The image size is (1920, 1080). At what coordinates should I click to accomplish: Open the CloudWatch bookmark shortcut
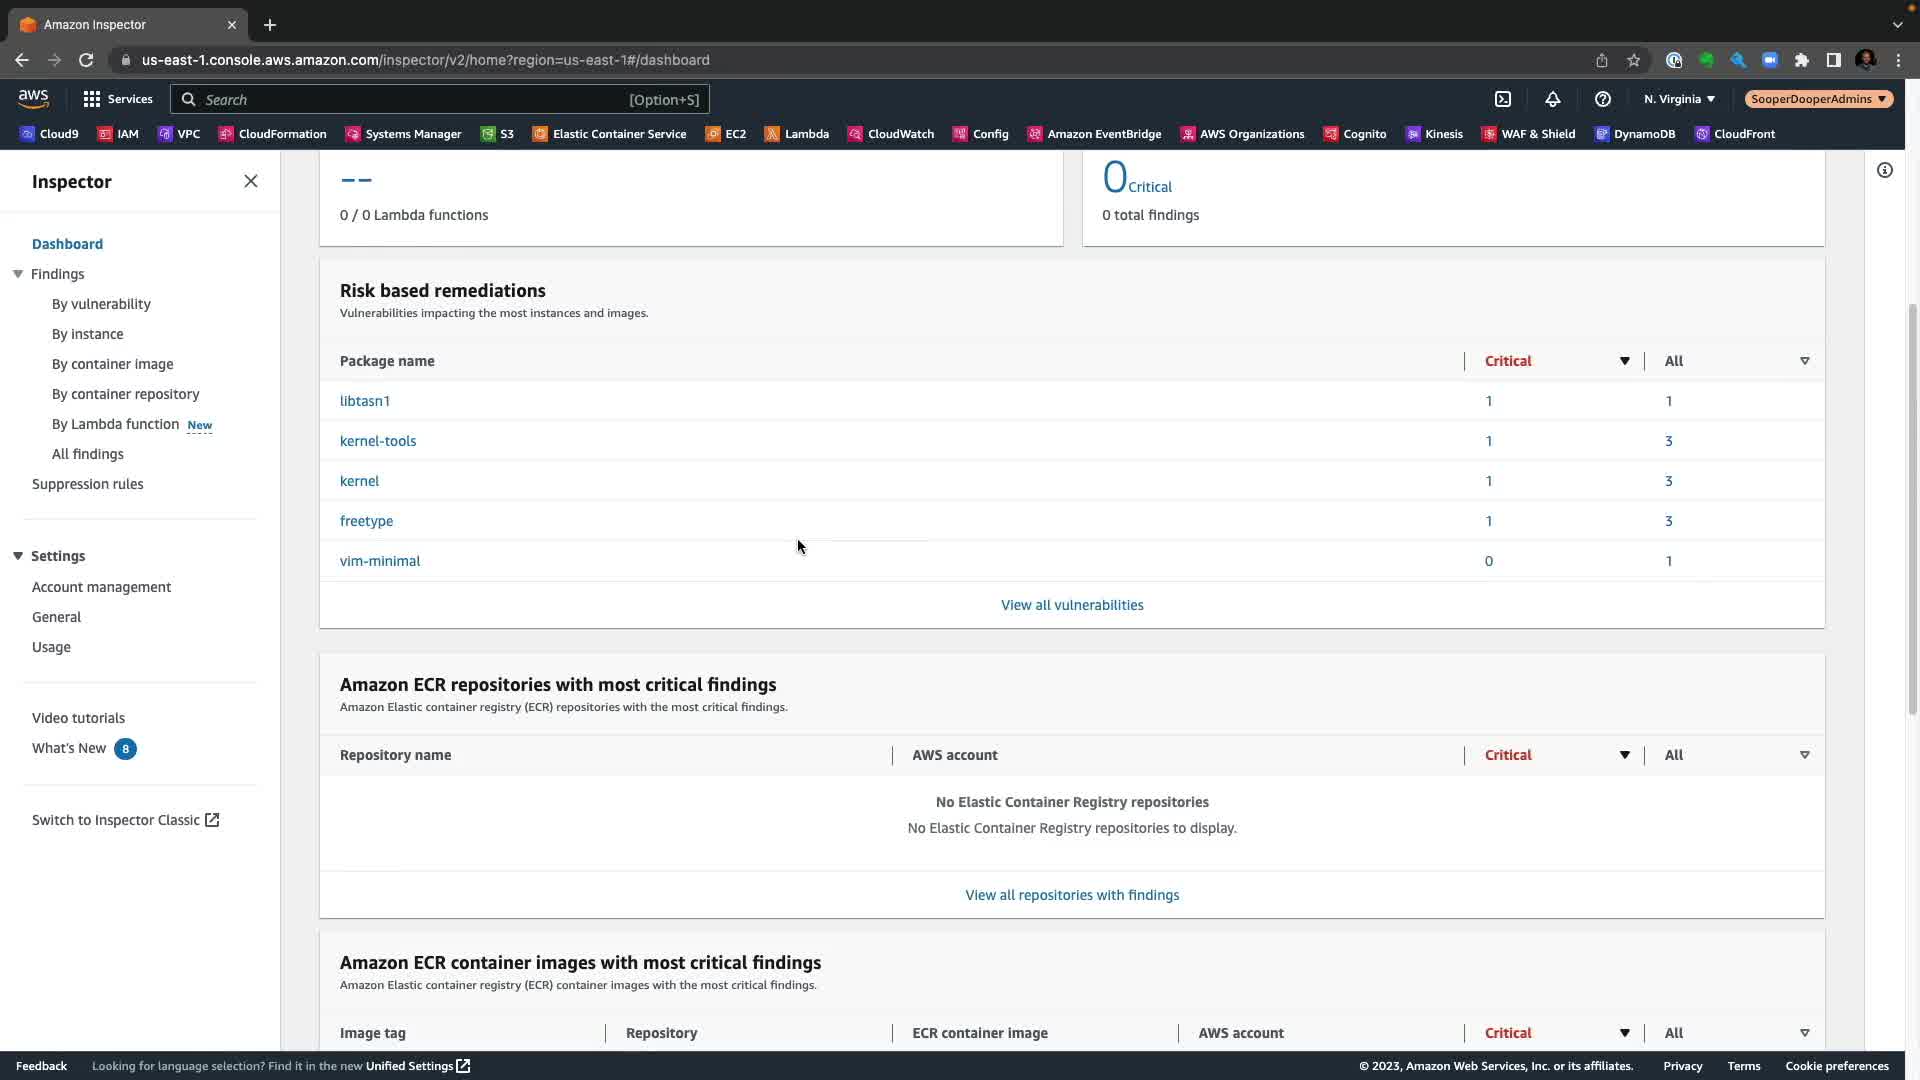891,134
